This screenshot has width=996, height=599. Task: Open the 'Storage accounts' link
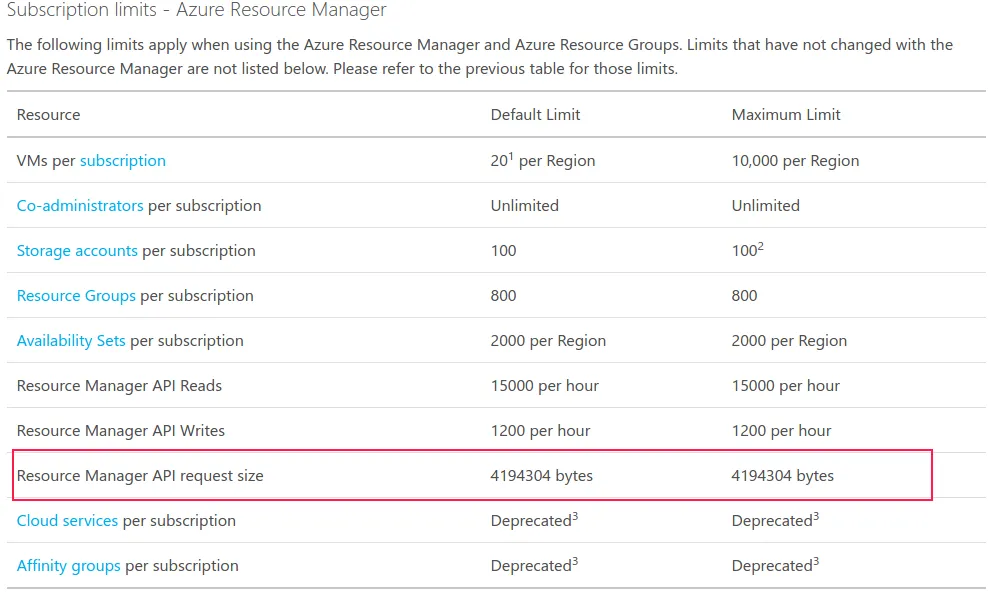[x=77, y=251]
